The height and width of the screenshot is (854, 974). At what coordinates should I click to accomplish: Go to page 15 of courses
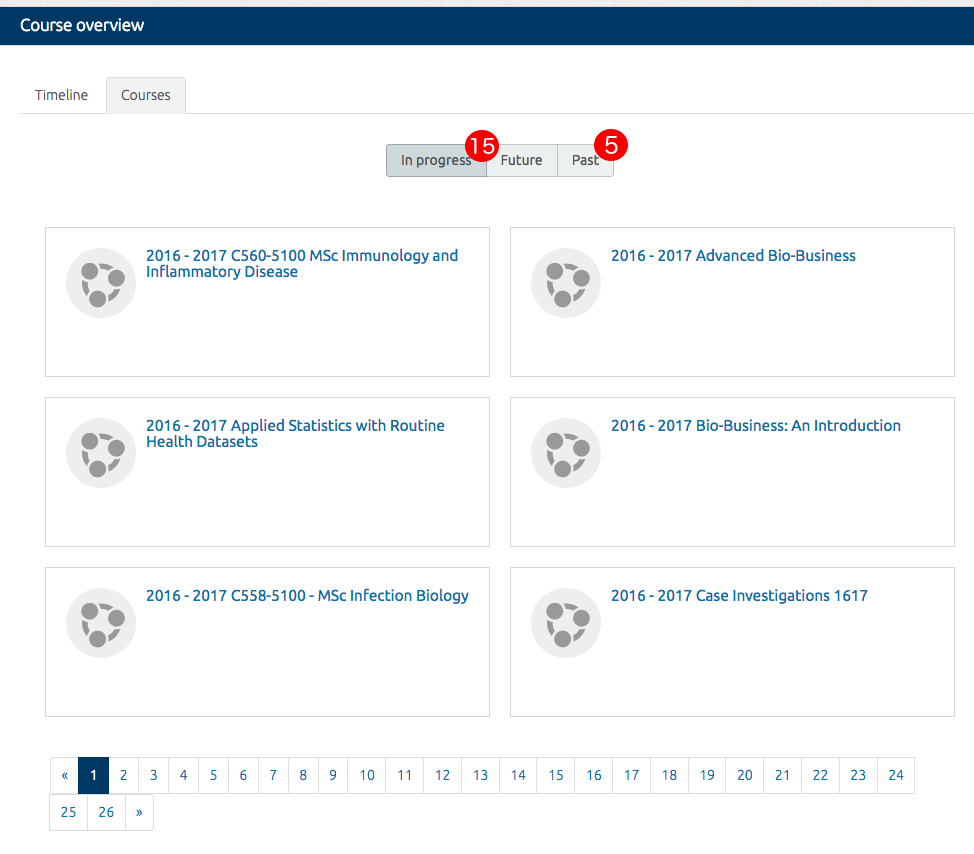point(556,775)
